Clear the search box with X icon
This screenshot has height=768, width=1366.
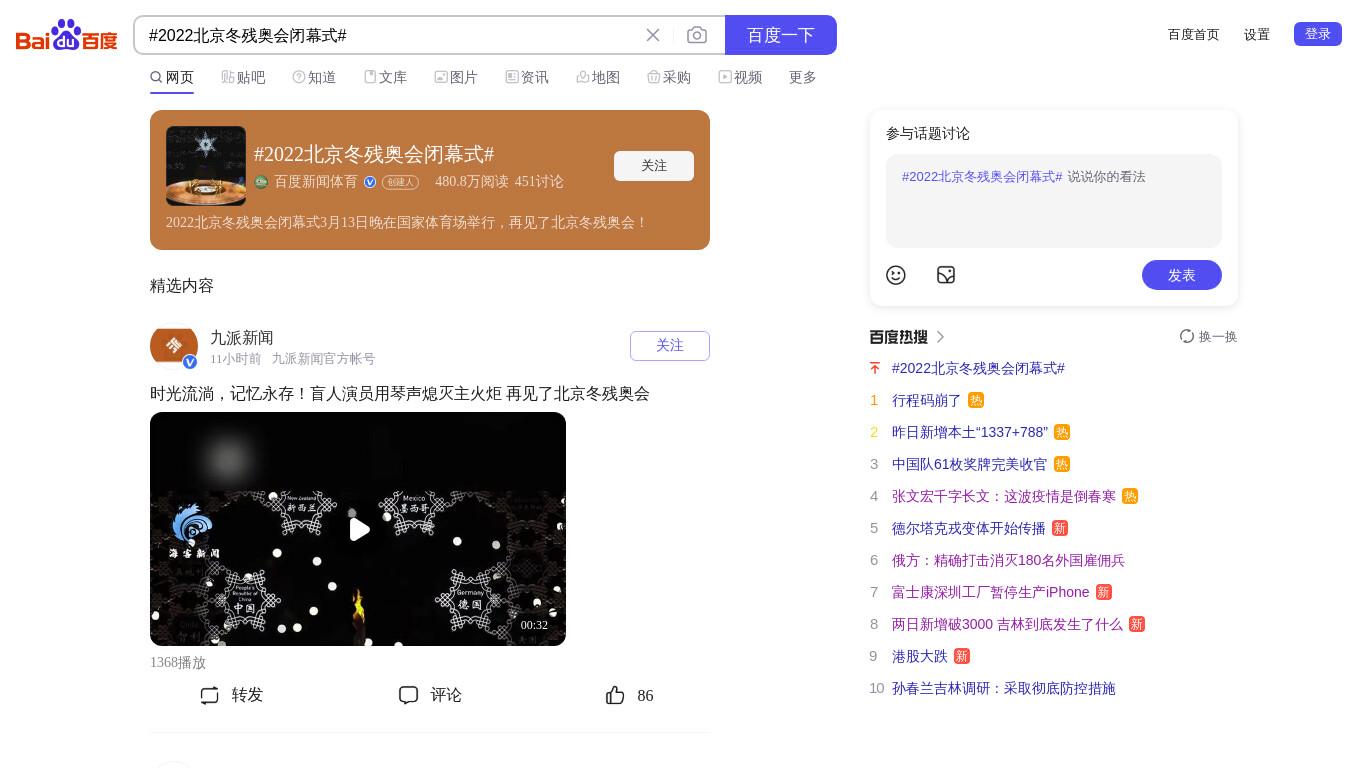[653, 35]
